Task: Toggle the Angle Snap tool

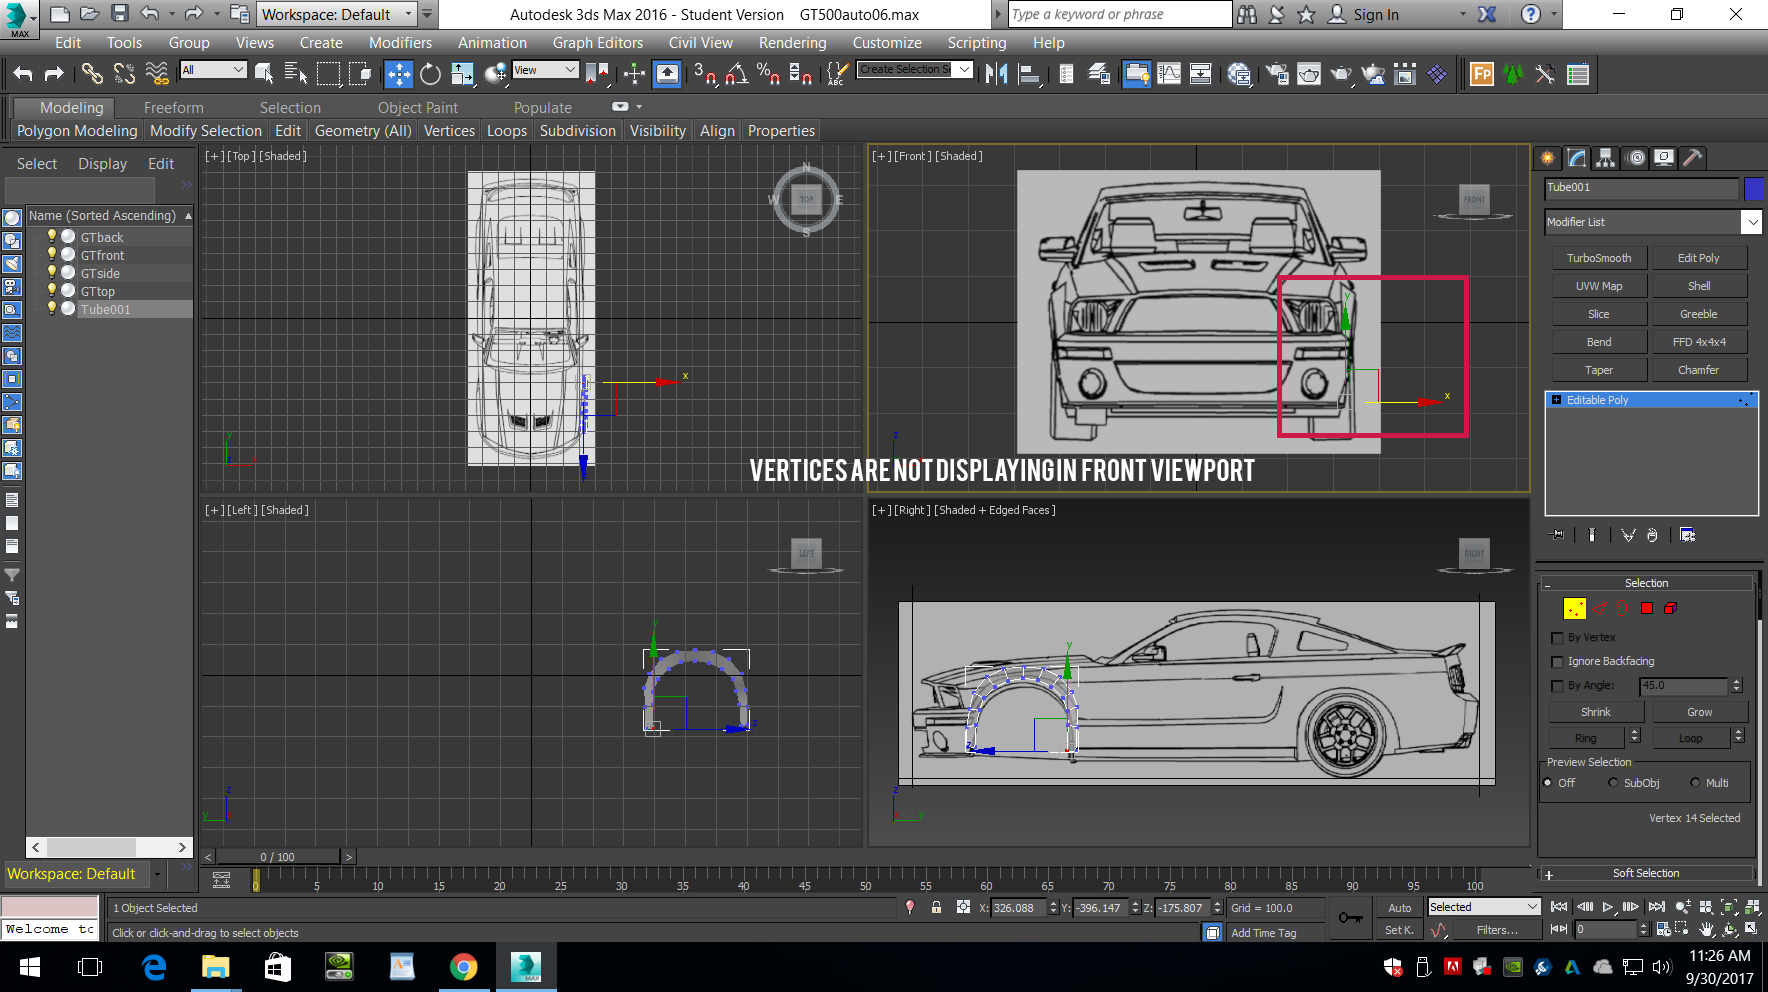Action: point(737,74)
